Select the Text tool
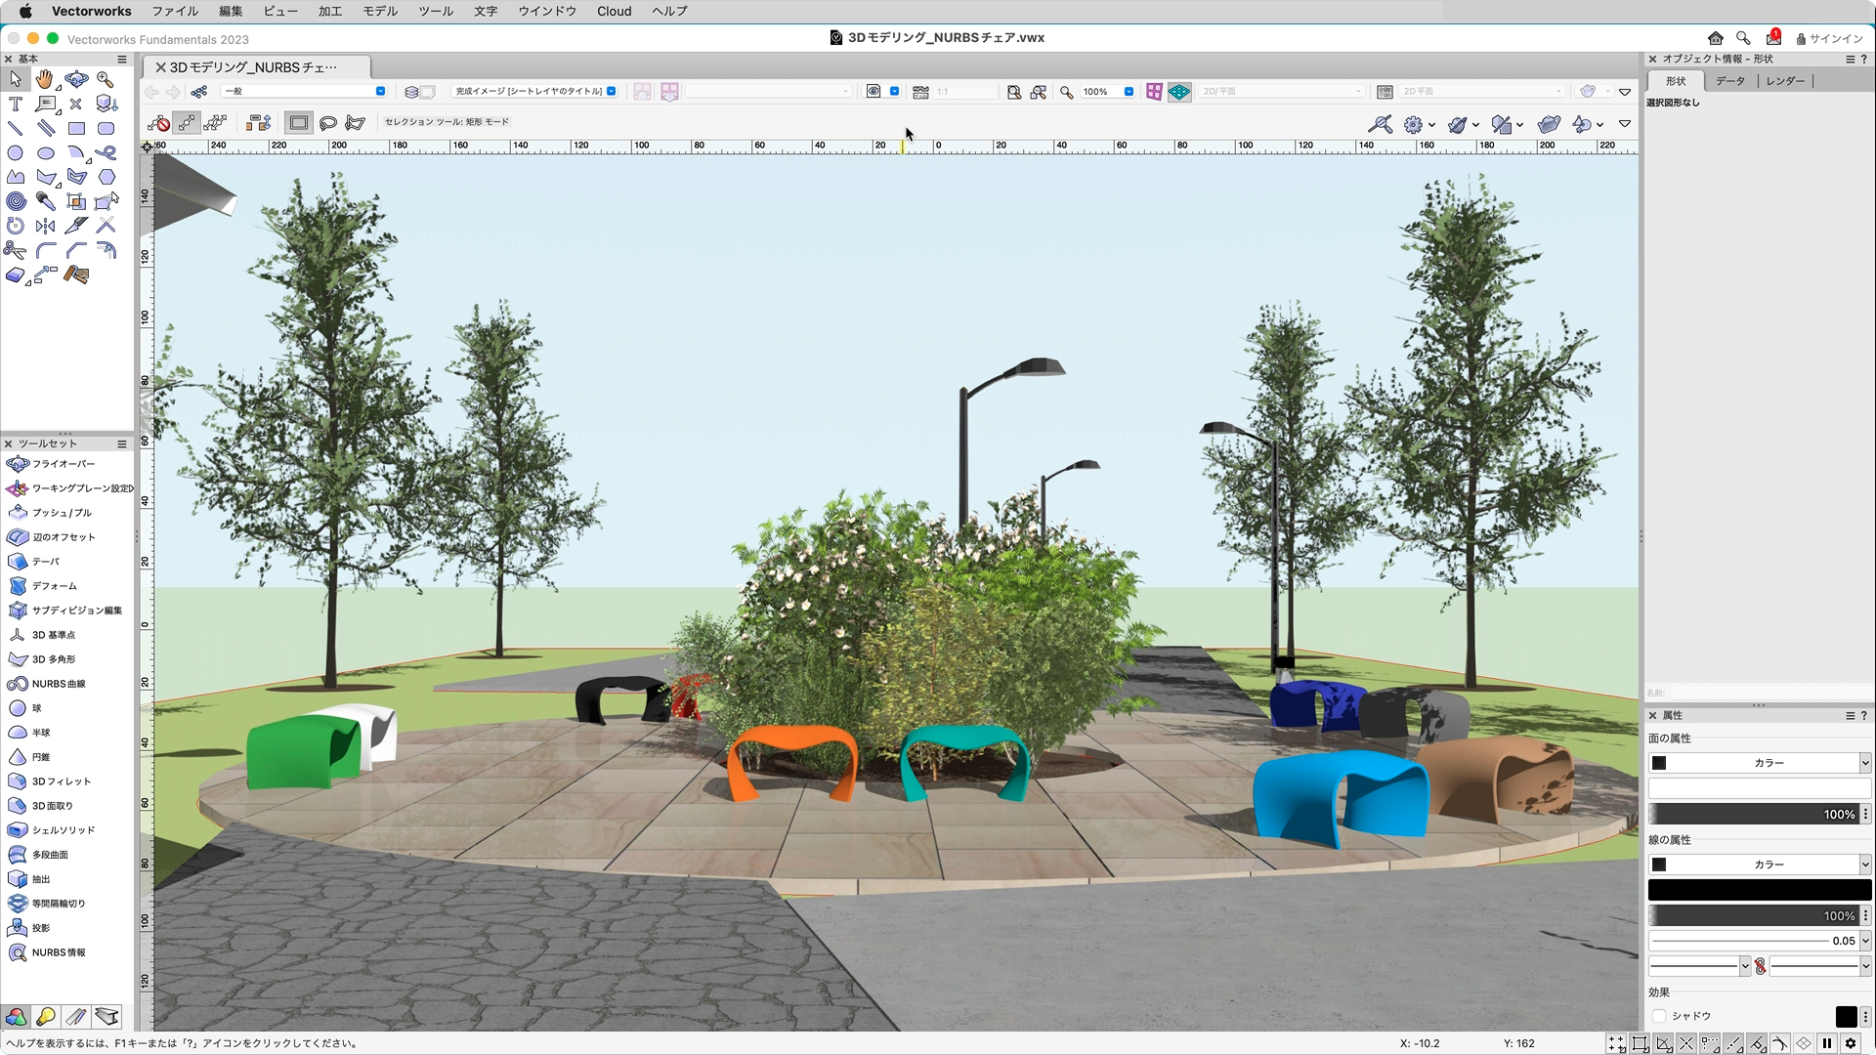This screenshot has width=1876, height=1055. click(x=15, y=103)
